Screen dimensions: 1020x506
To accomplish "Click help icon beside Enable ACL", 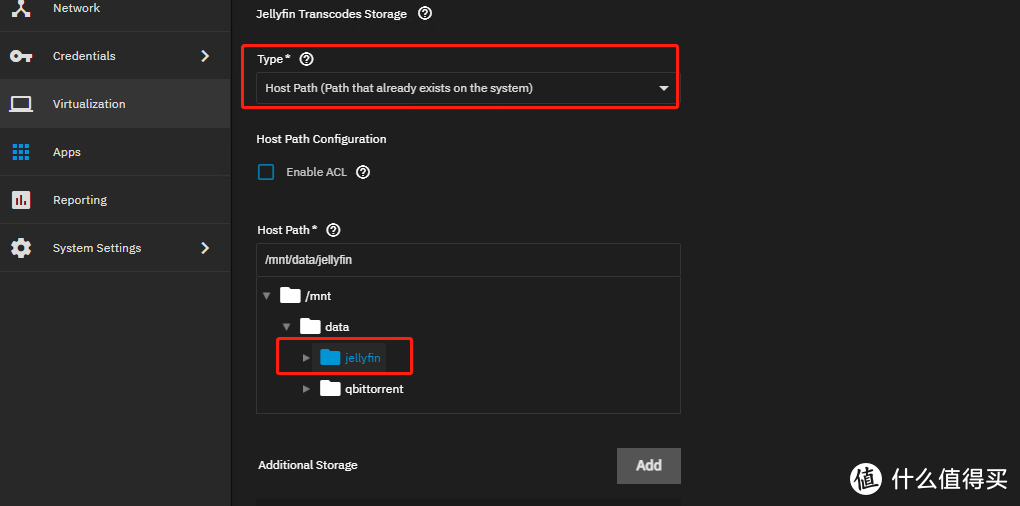I will [x=363, y=172].
